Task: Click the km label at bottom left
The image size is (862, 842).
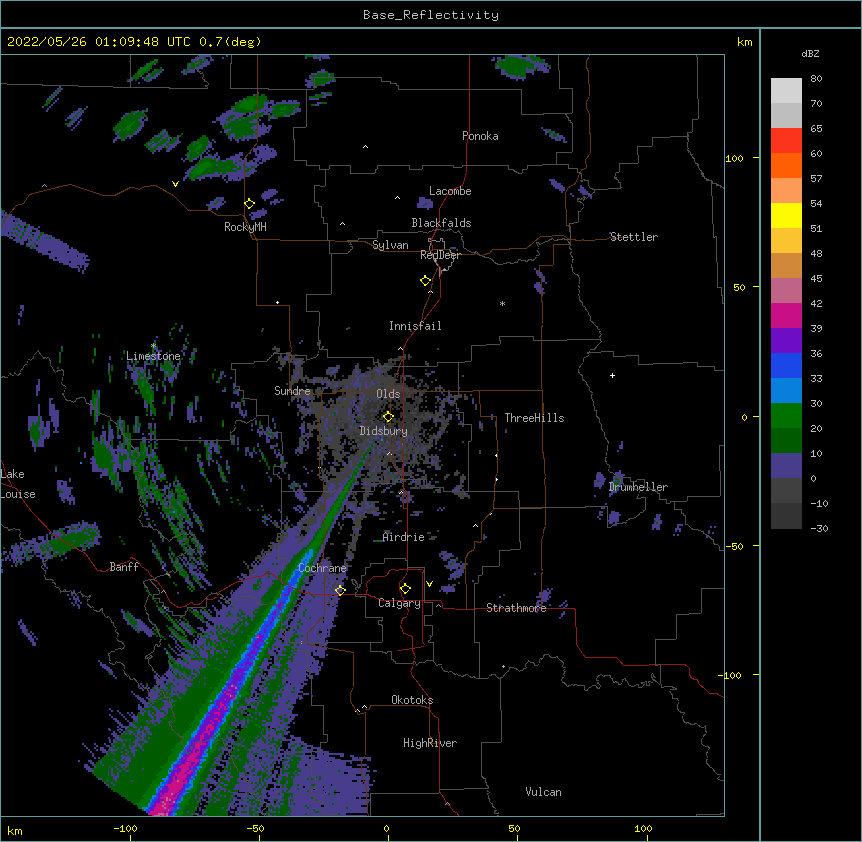Action: tap(15, 831)
